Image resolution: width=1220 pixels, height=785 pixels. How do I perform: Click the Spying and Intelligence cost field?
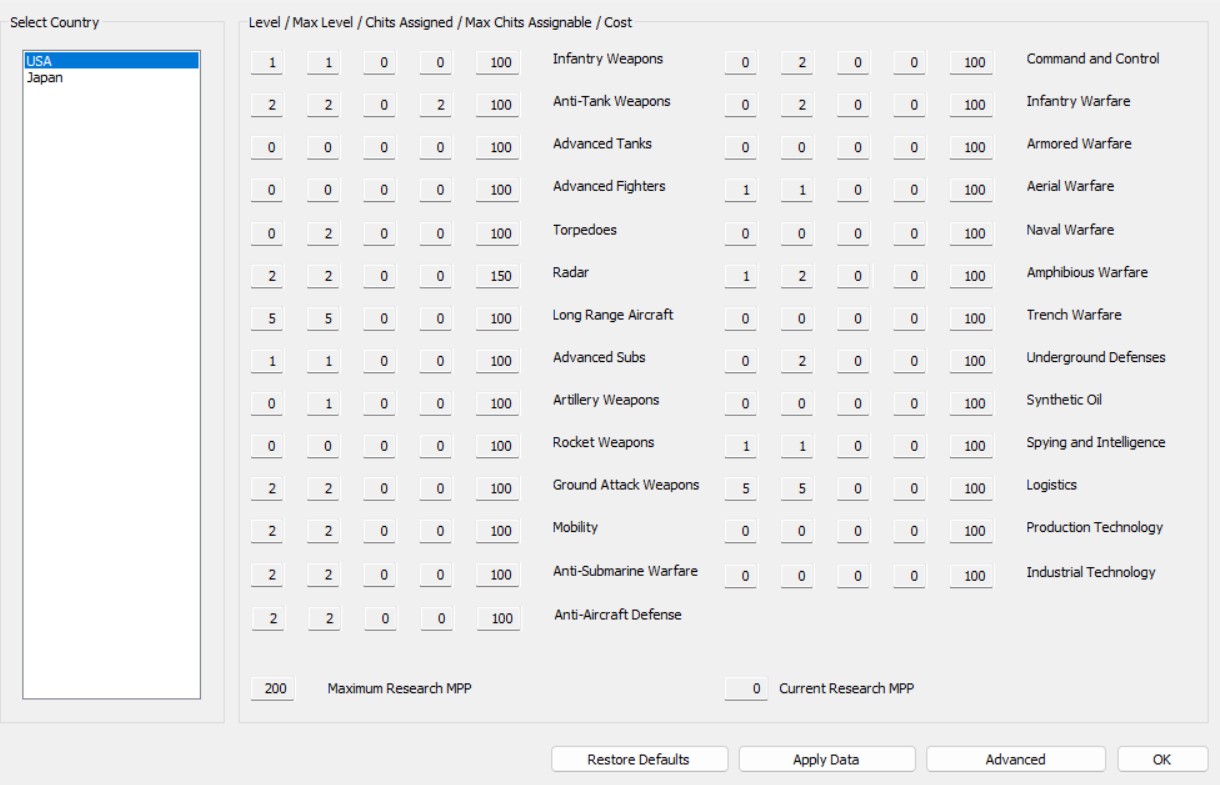coord(973,446)
